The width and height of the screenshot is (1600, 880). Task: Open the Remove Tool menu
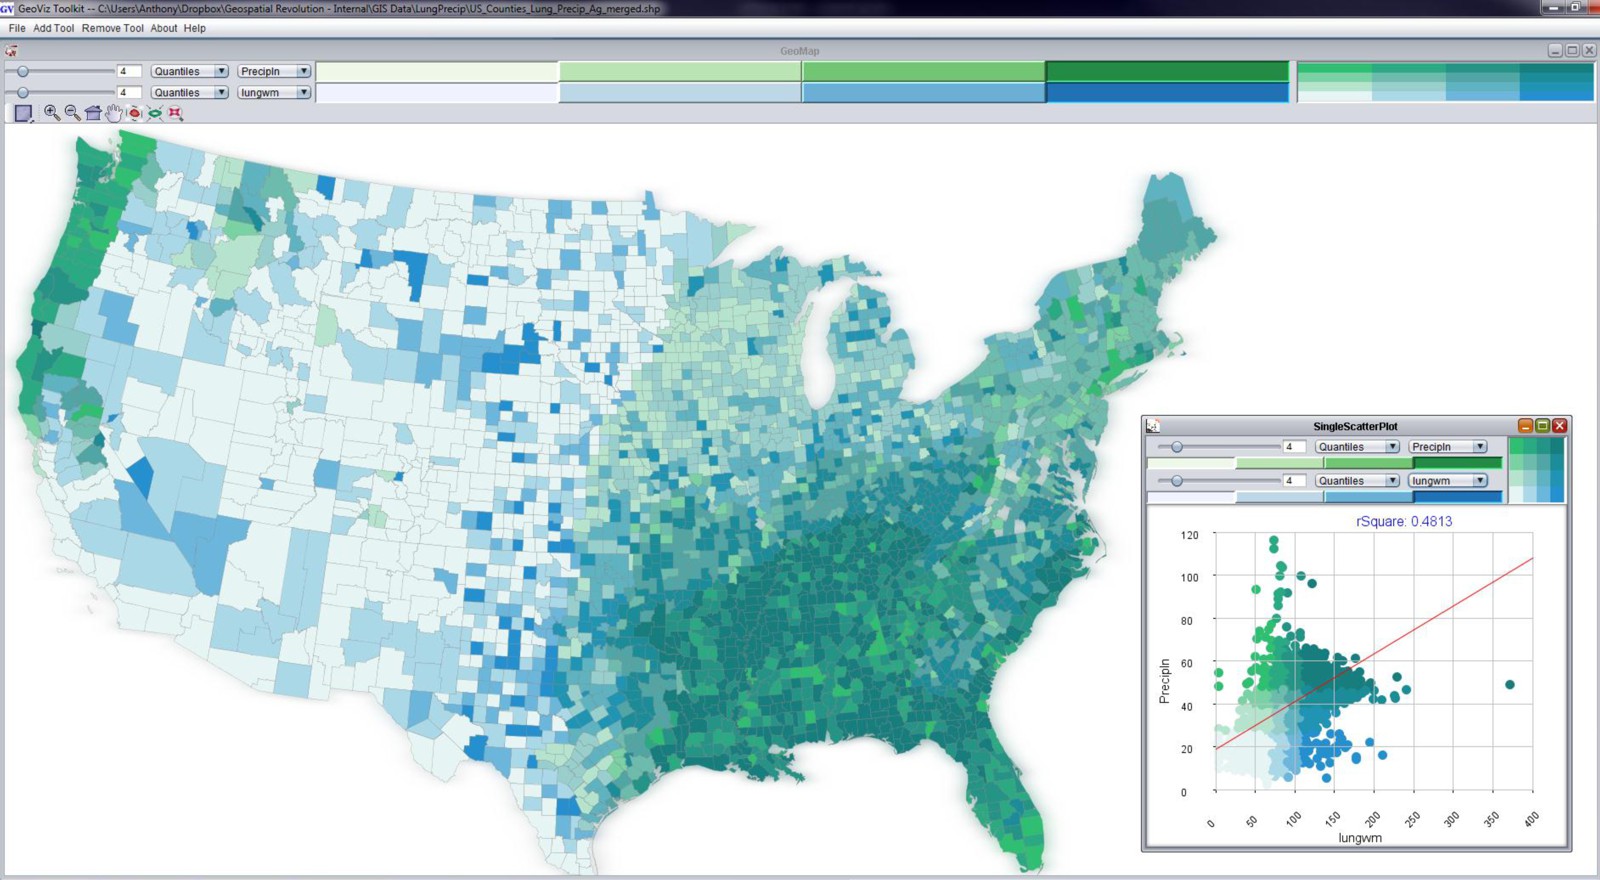coord(112,28)
